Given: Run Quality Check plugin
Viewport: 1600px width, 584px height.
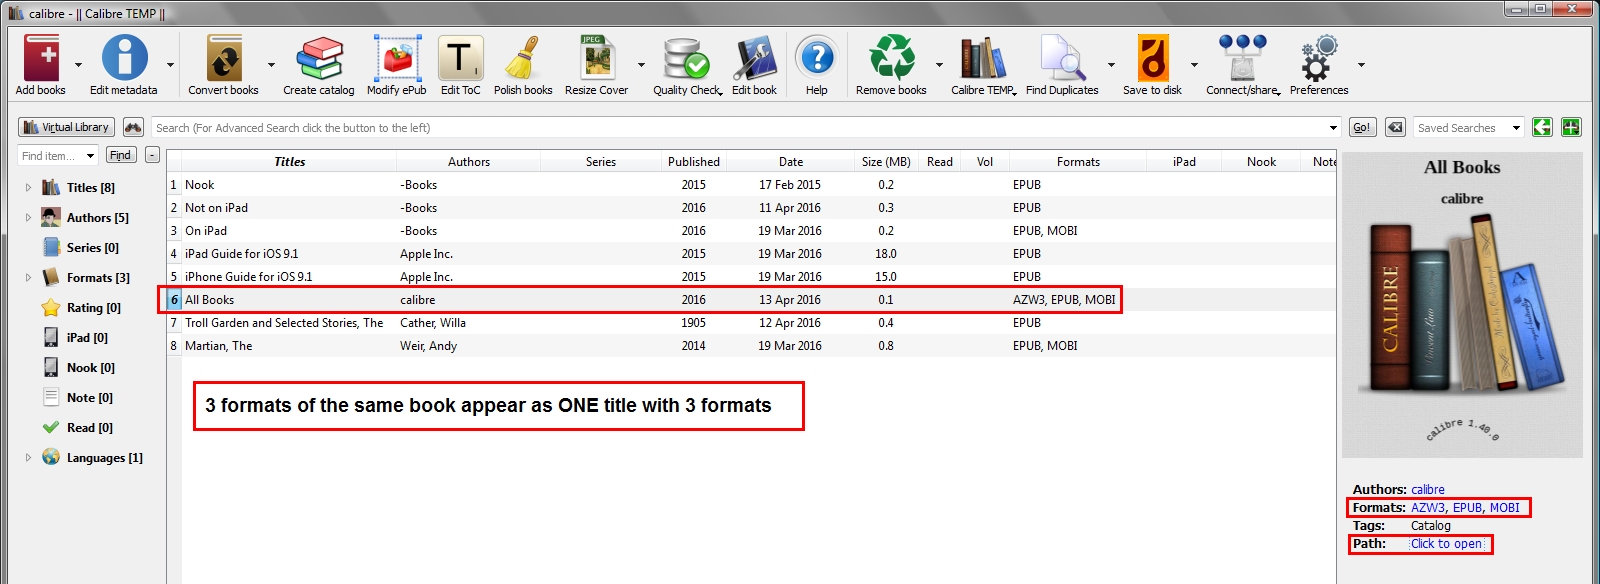Looking at the screenshot, I should pos(686,58).
